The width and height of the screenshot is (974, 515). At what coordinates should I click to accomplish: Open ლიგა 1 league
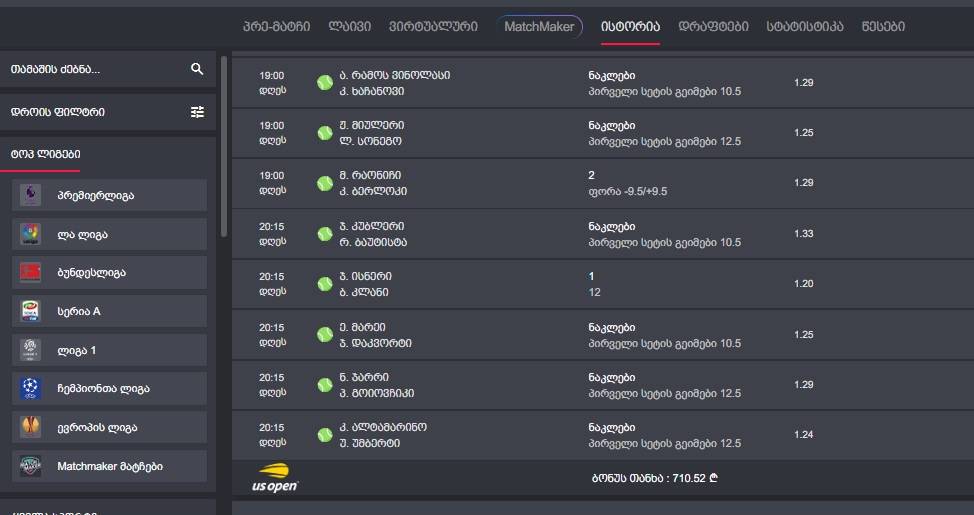[x=109, y=350]
